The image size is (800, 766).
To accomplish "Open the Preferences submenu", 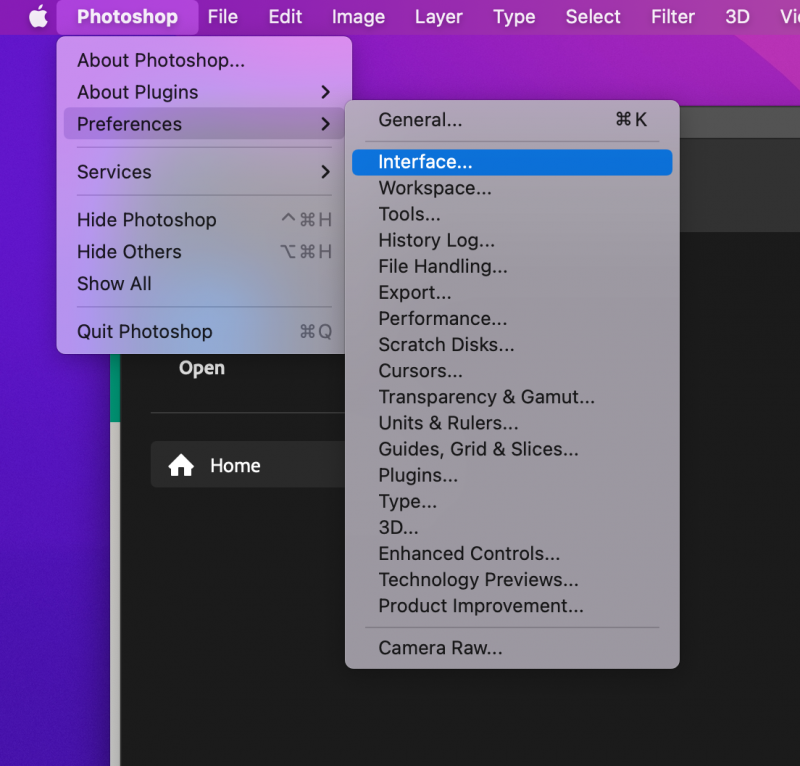I will (130, 124).
